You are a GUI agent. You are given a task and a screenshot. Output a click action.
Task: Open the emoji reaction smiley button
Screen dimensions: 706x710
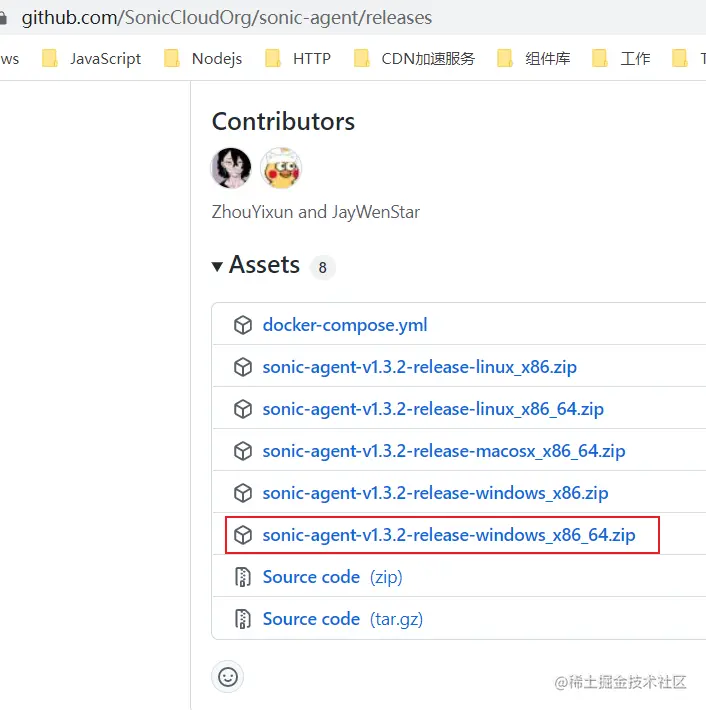227,677
